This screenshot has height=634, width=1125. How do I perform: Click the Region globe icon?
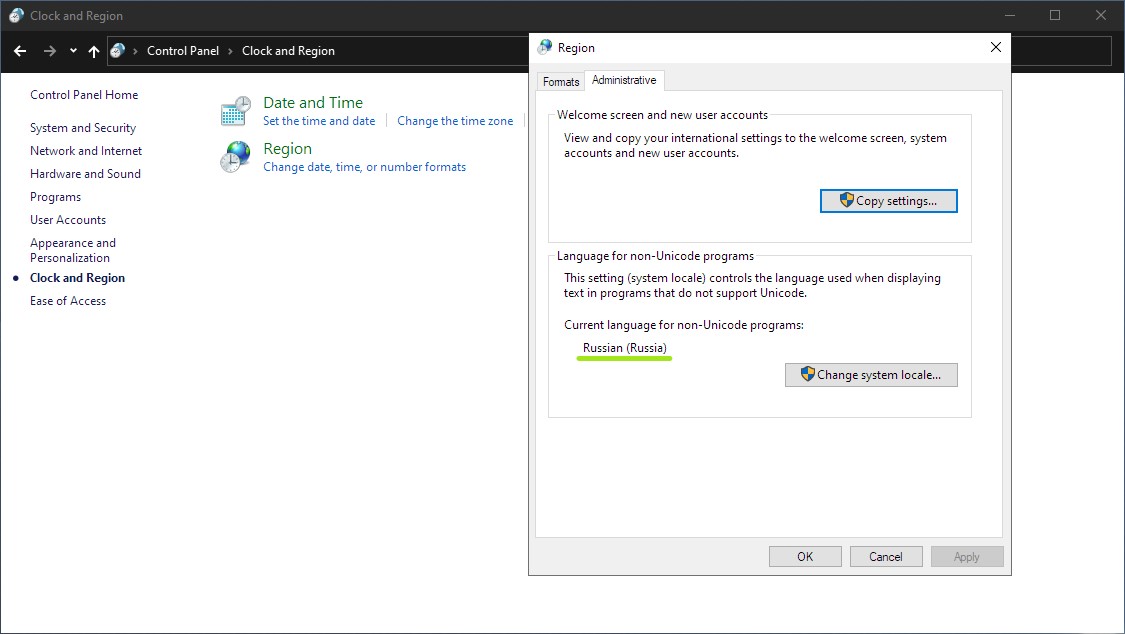pos(236,157)
